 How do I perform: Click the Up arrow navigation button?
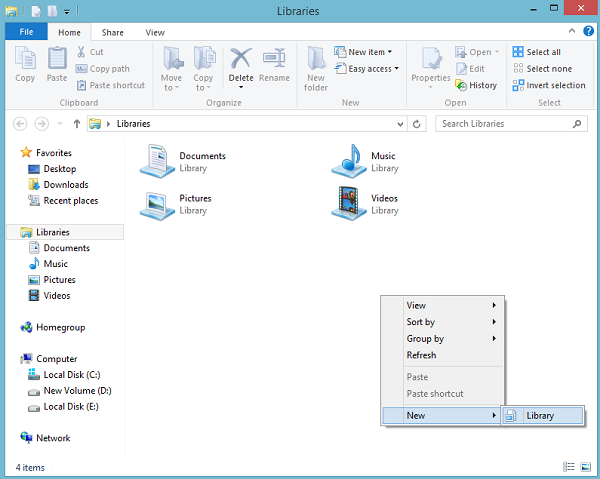[x=77, y=124]
